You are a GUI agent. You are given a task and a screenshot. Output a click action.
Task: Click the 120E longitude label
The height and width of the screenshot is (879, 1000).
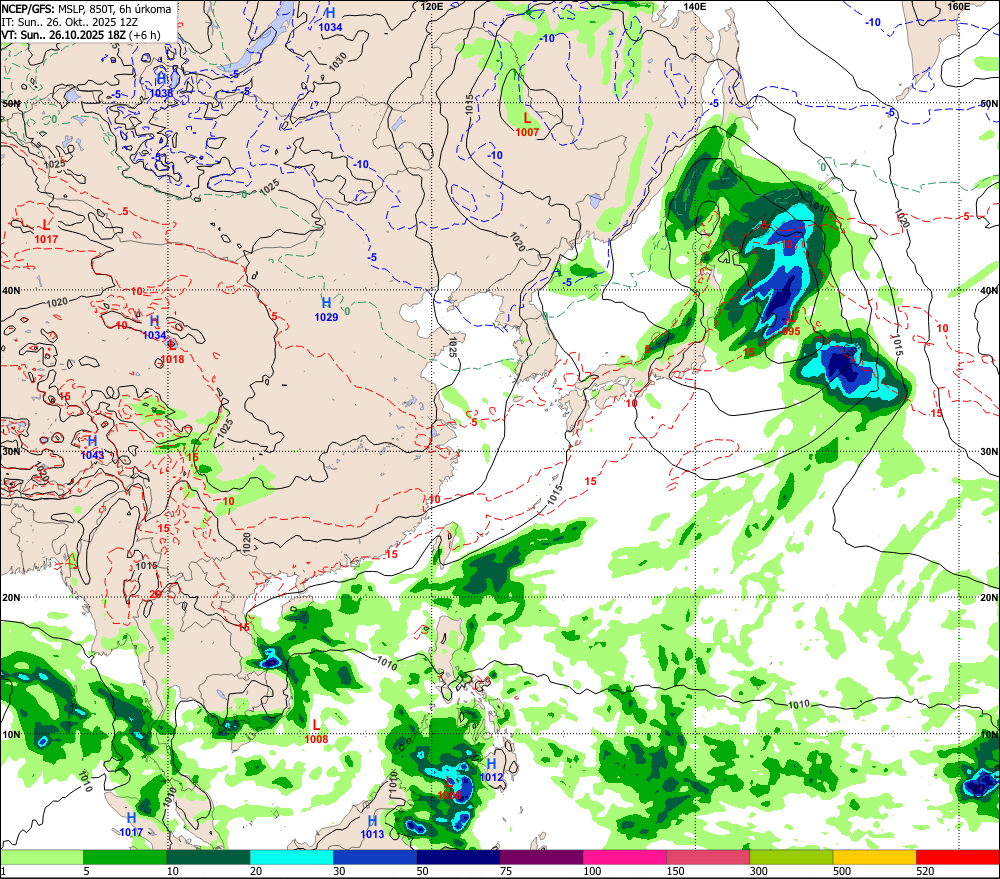(x=432, y=6)
